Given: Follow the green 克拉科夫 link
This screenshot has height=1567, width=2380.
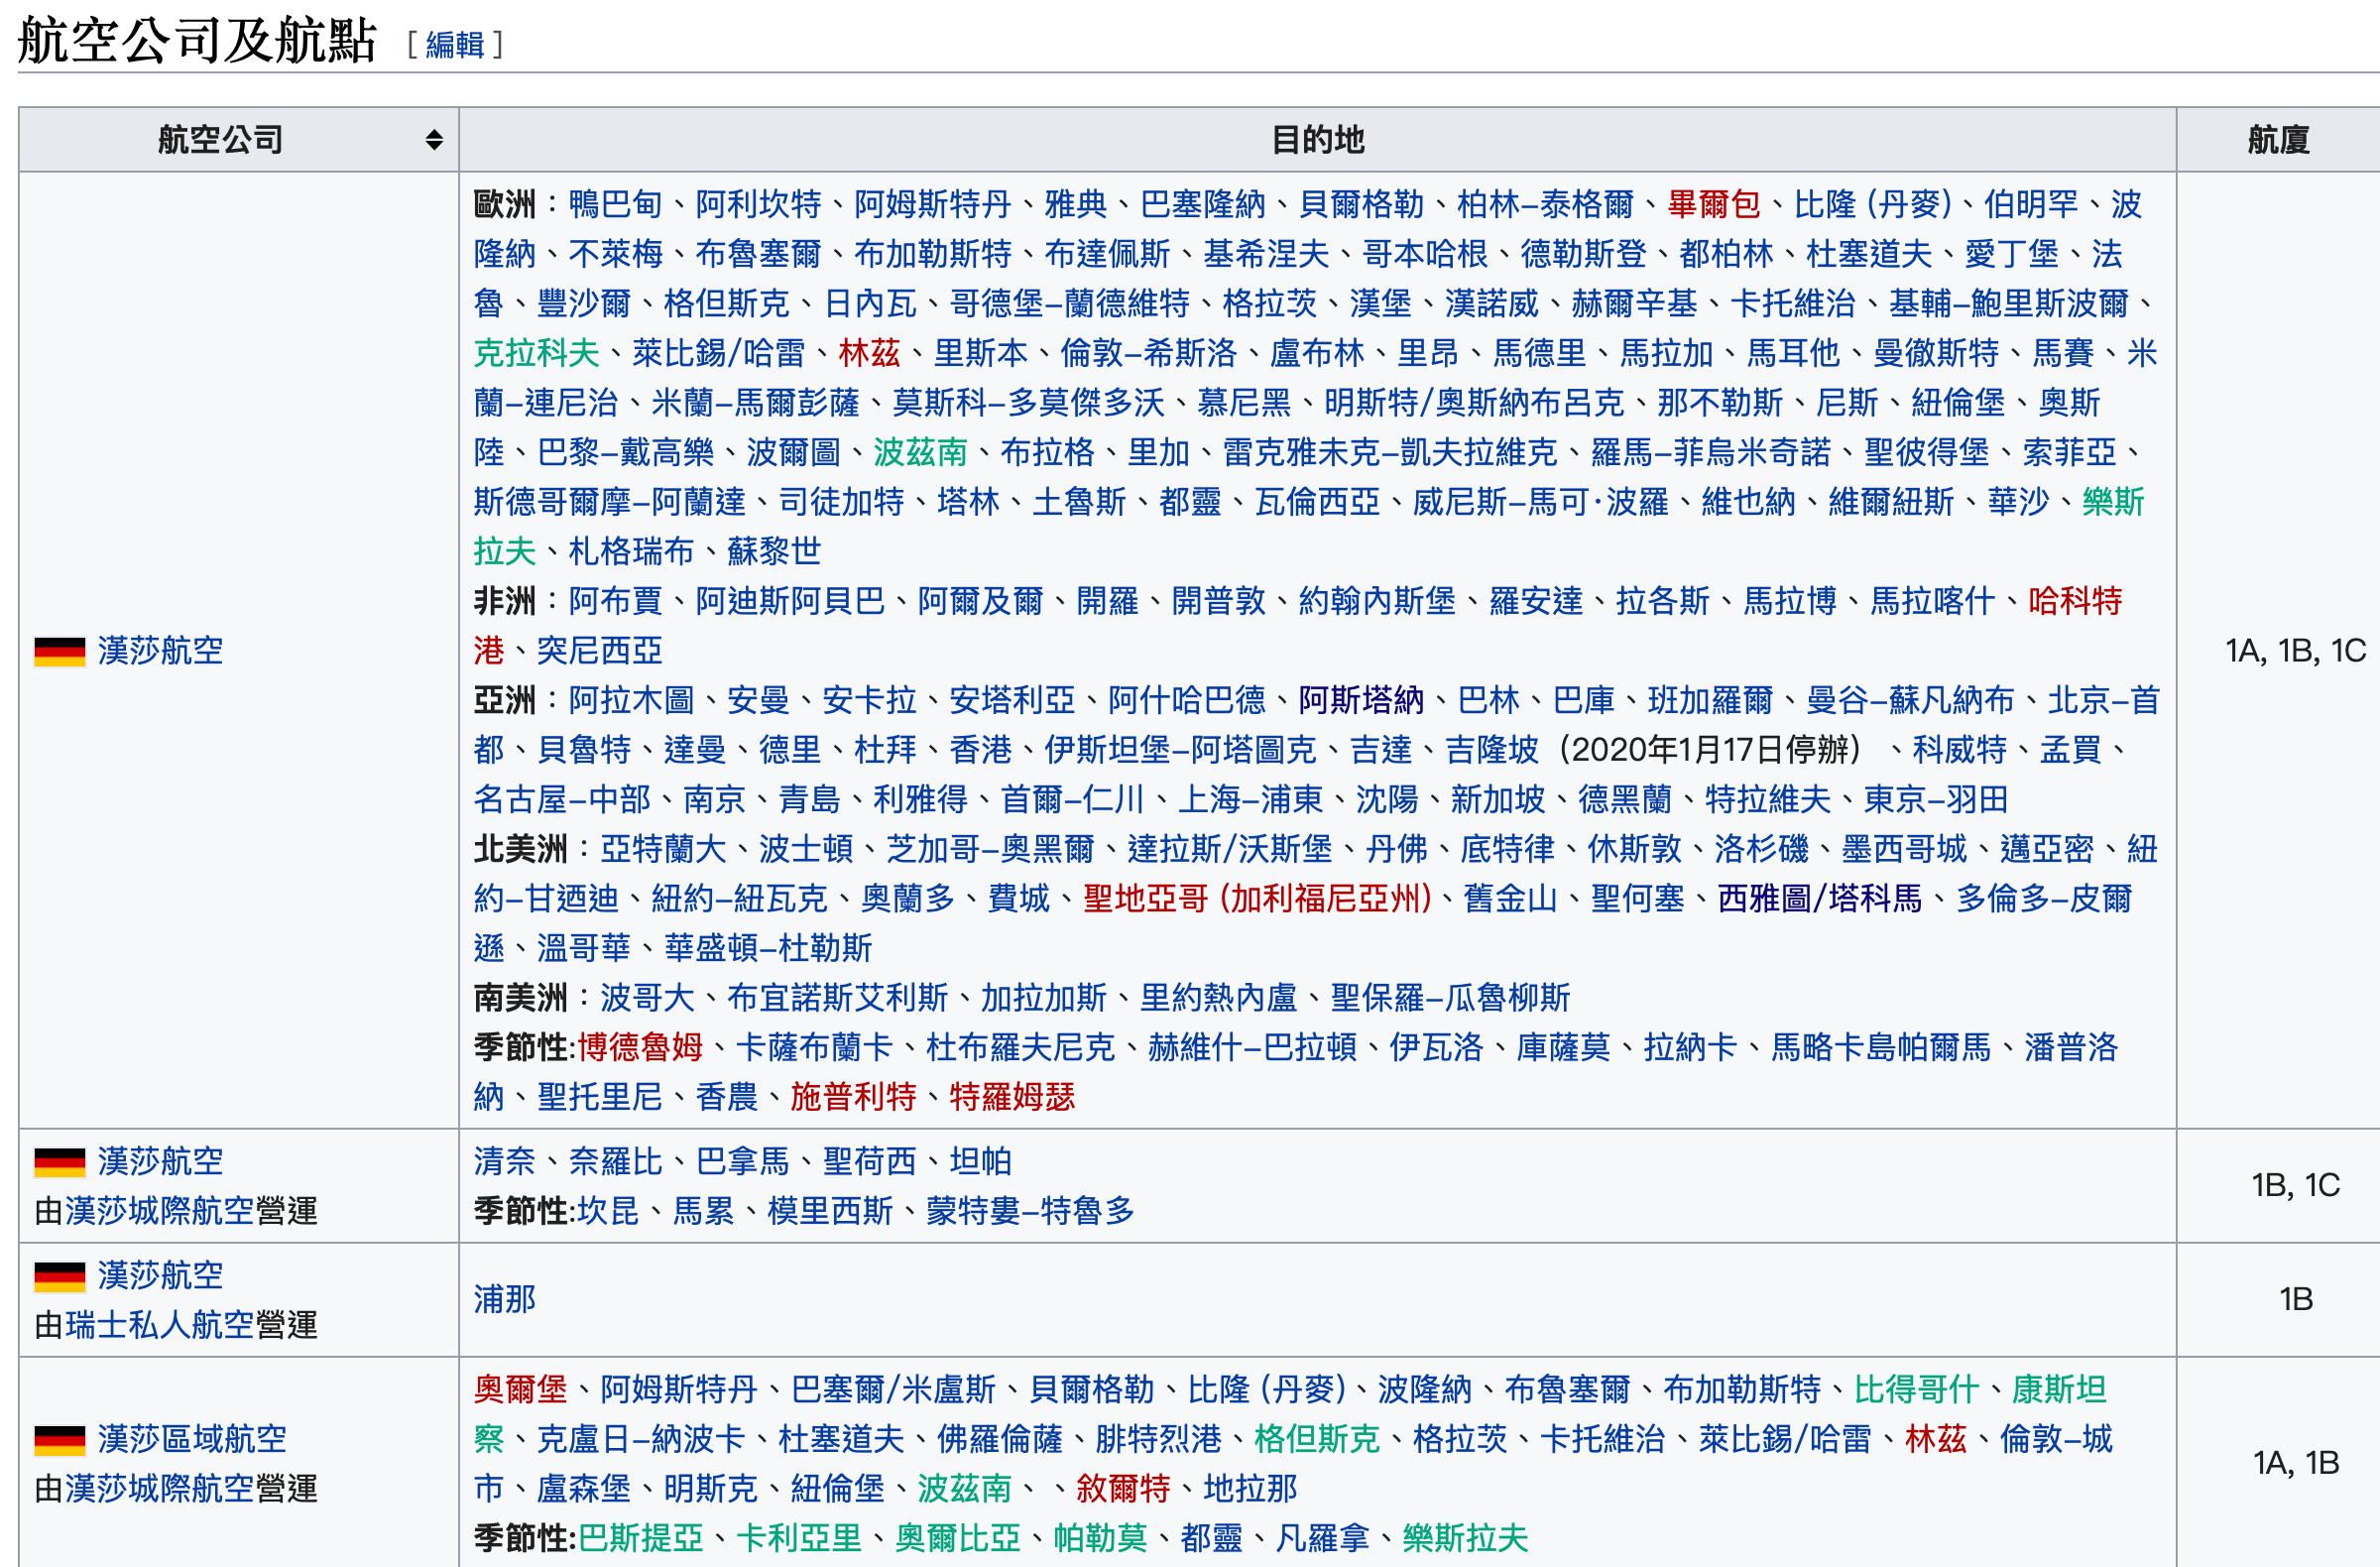Looking at the screenshot, I should (x=536, y=353).
